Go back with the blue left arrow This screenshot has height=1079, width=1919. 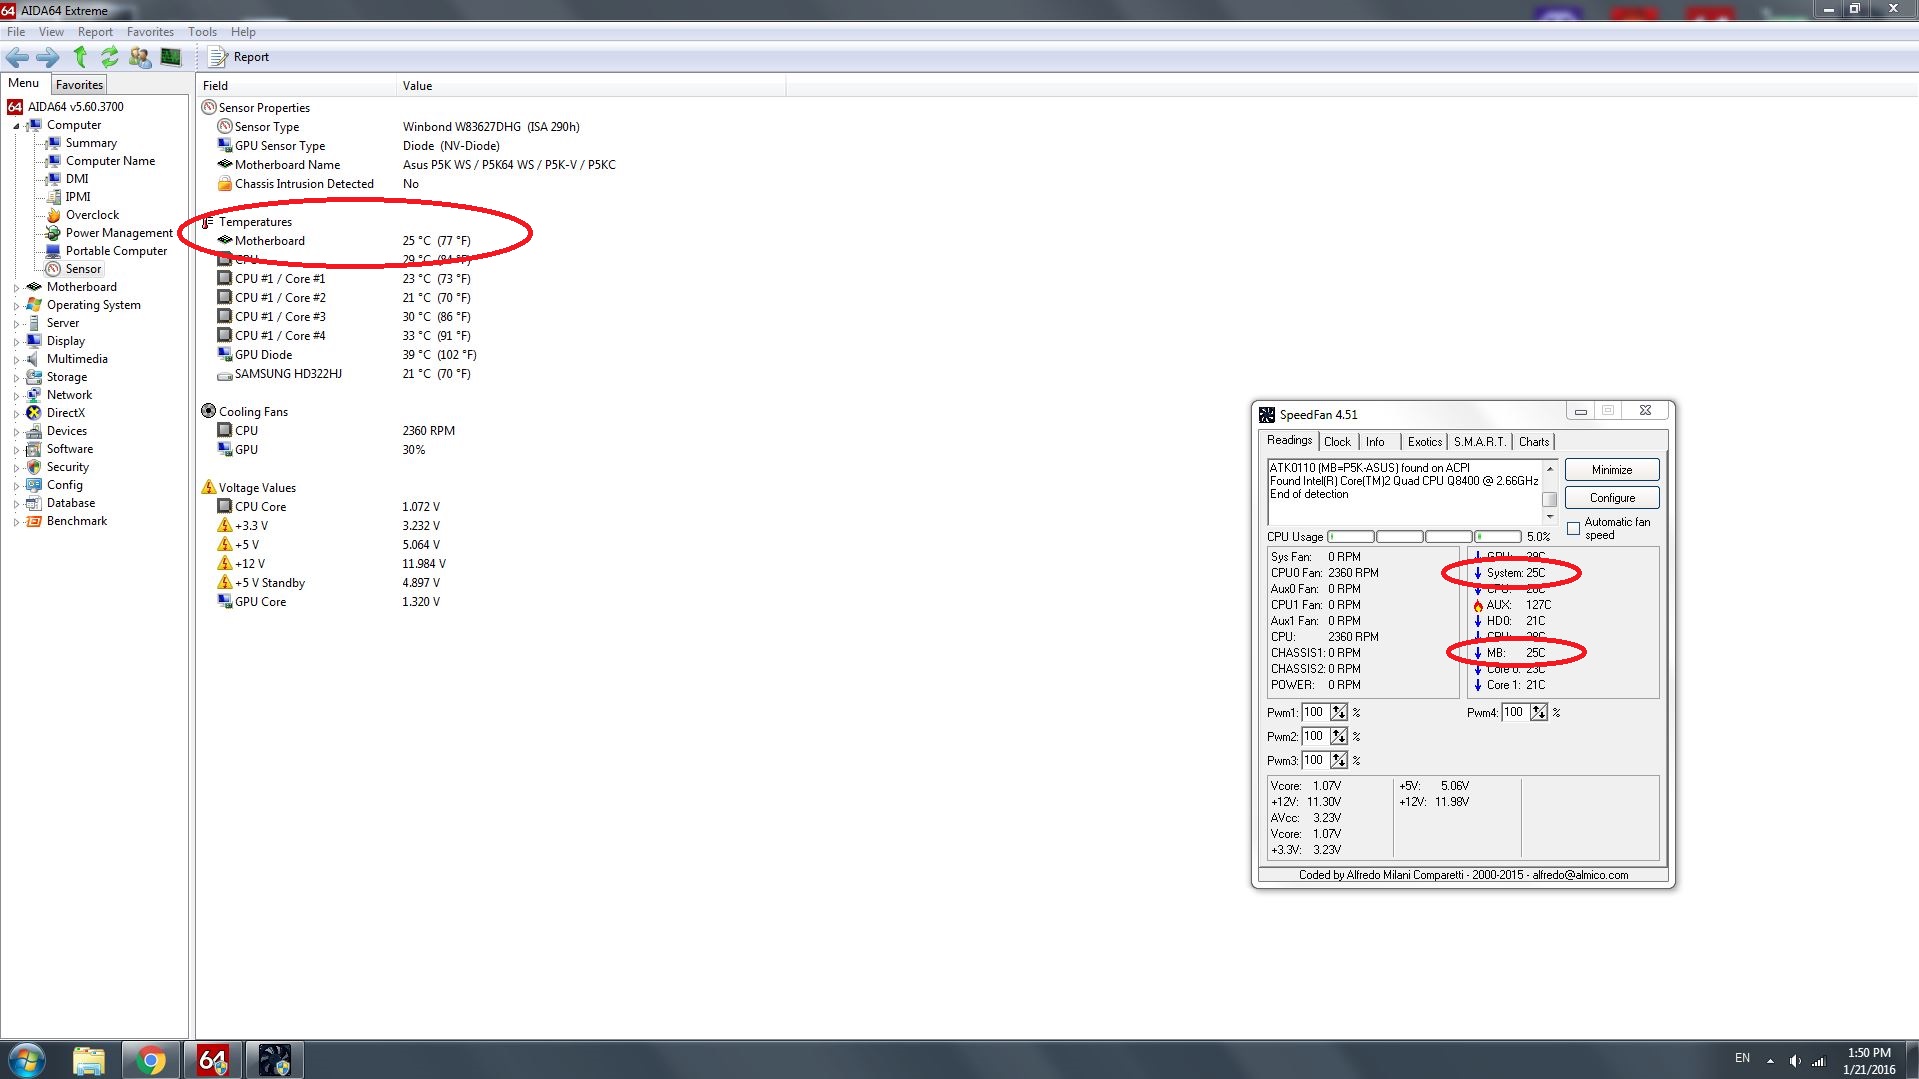click(x=17, y=57)
